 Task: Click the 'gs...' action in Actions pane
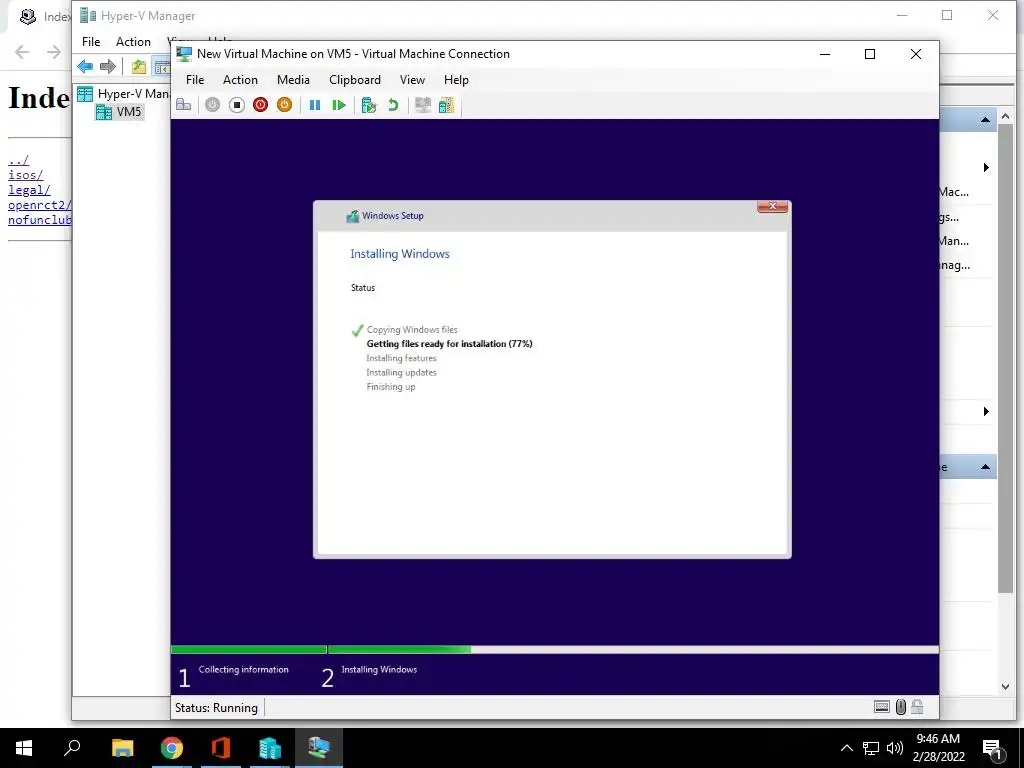[x=950, y=217]
